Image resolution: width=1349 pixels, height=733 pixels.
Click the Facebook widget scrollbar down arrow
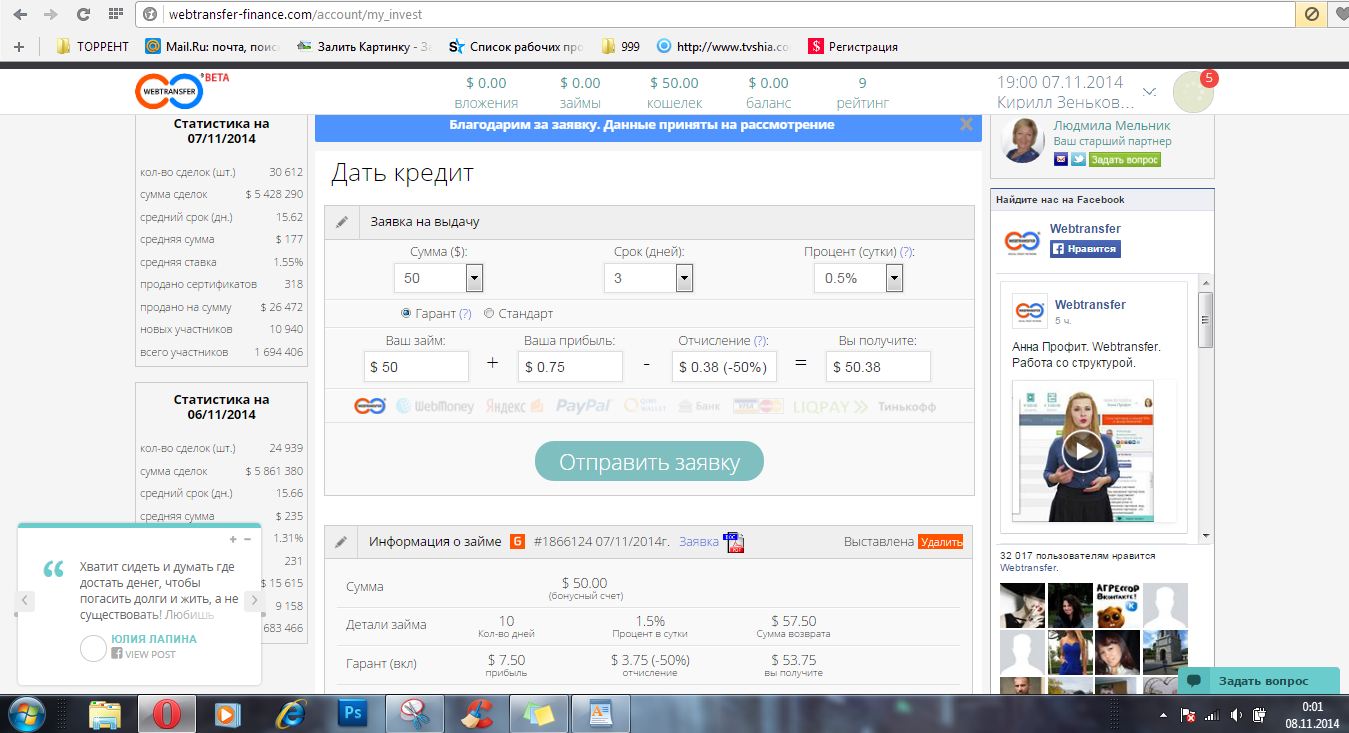click(1206, 536)
